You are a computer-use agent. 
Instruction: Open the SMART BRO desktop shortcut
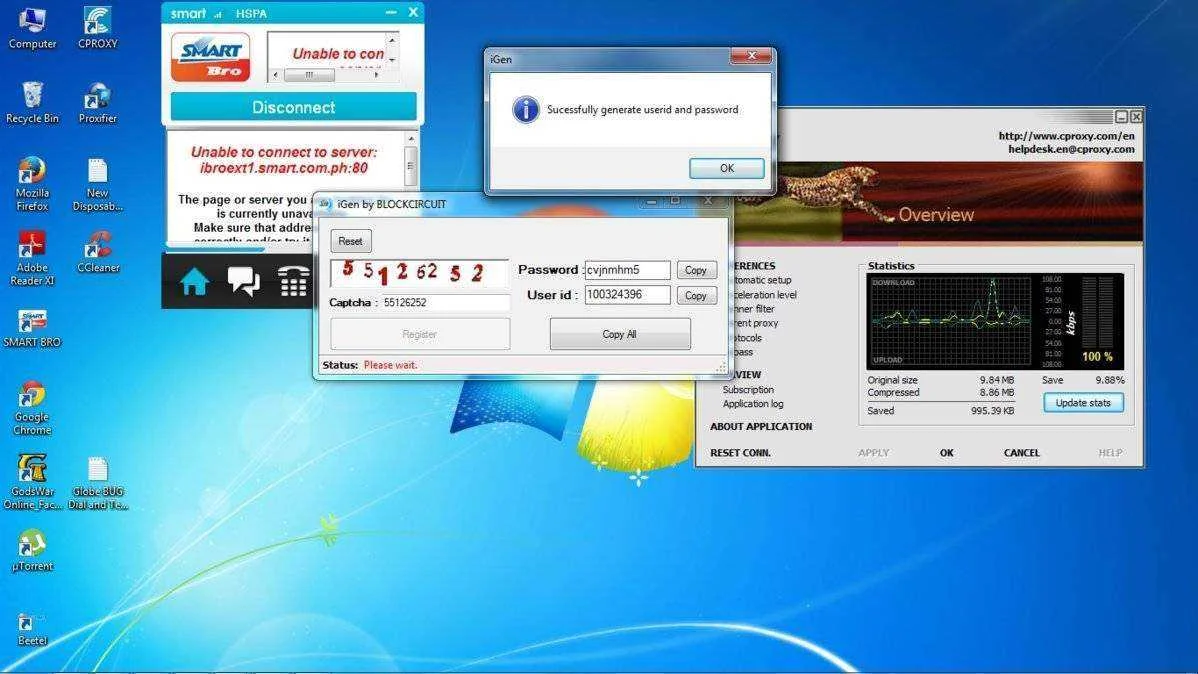click(x=32, y=329)
